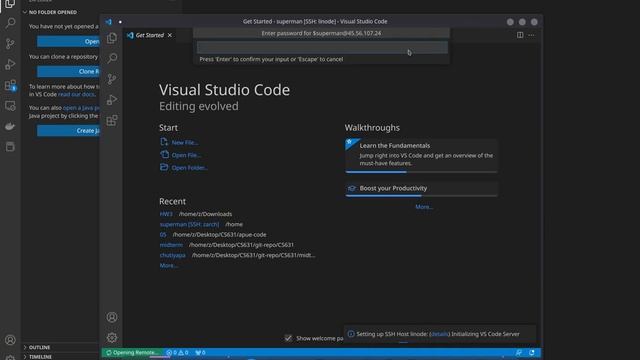Open Accounts menu in front window

[x=112, y=317]
